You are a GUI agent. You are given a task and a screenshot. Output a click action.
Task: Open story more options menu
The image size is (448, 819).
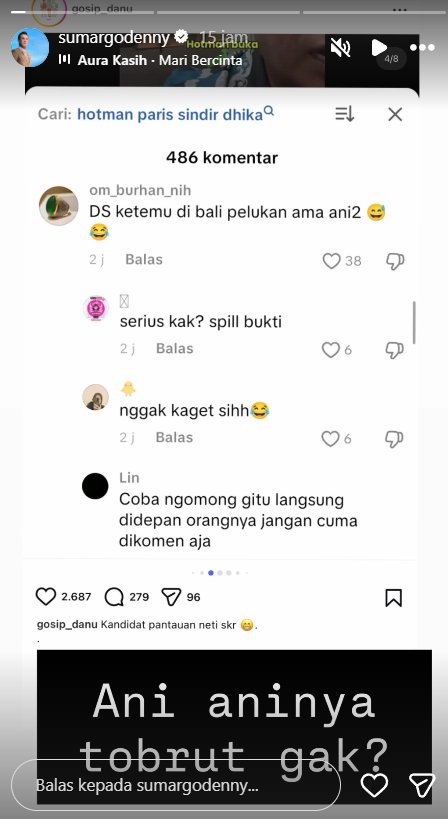[x=422, y=48]
